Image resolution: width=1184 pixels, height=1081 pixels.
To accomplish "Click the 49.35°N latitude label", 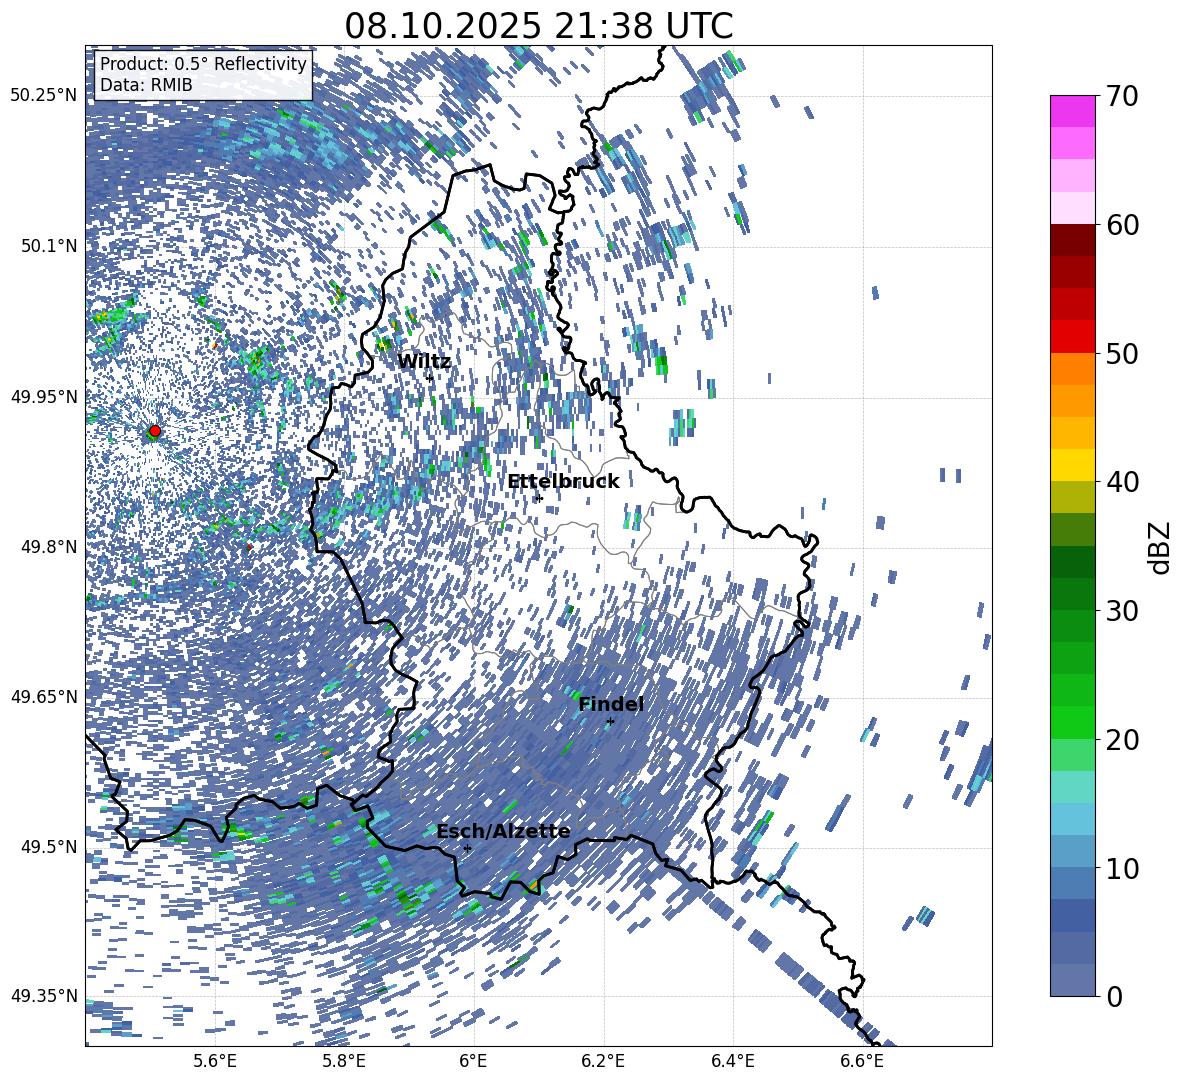I will pos(44,996).
